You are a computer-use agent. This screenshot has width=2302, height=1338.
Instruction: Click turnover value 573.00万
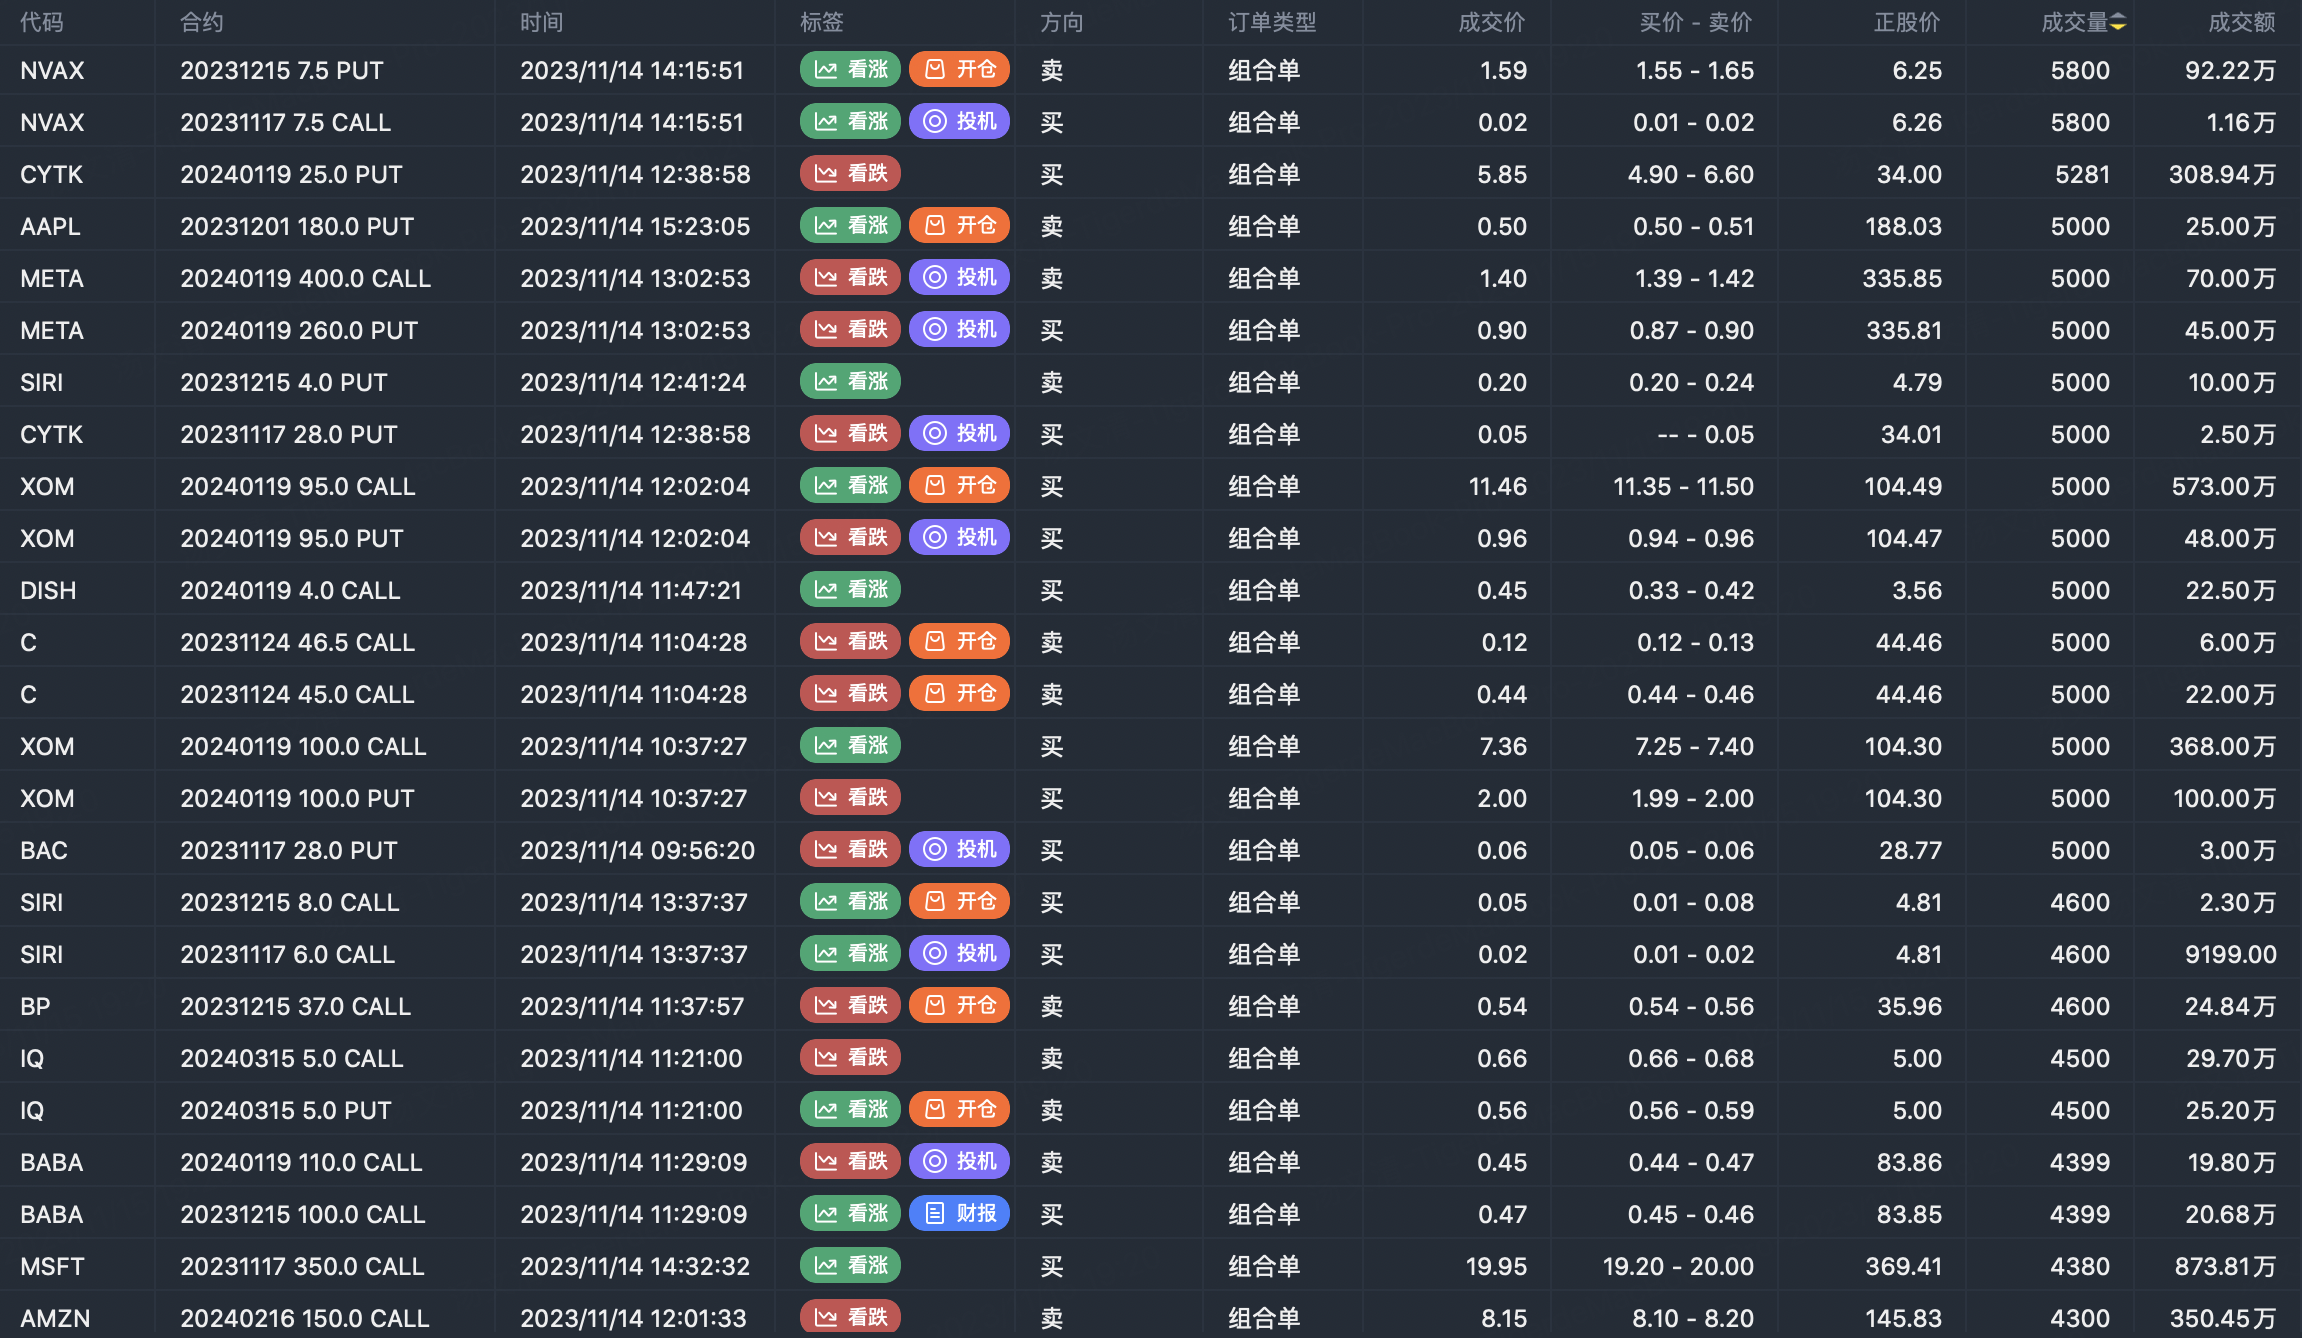pos(2224,486)
